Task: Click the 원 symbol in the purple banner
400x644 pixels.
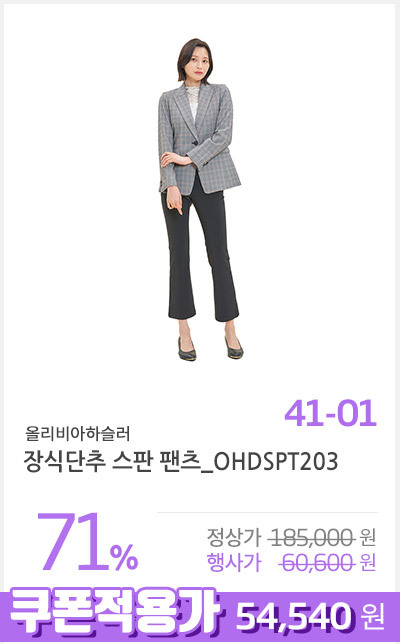Action: (373, 617)
